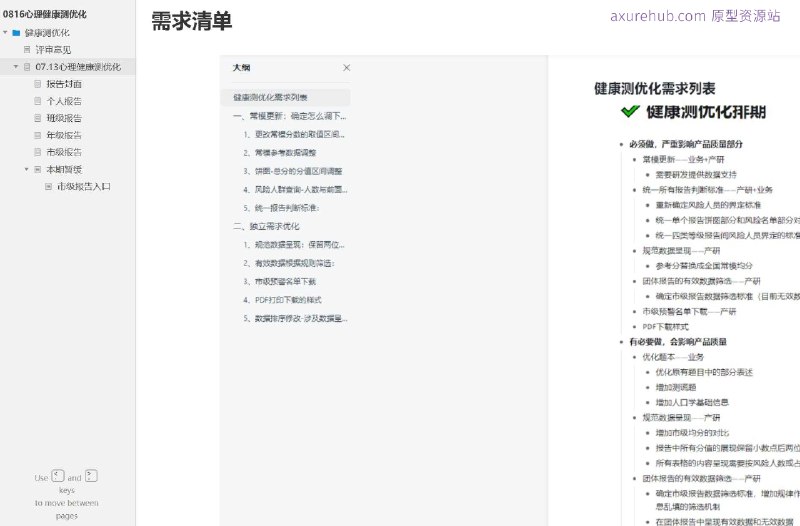Jump to outline section 二、独立需求优化

coord(266,226)
